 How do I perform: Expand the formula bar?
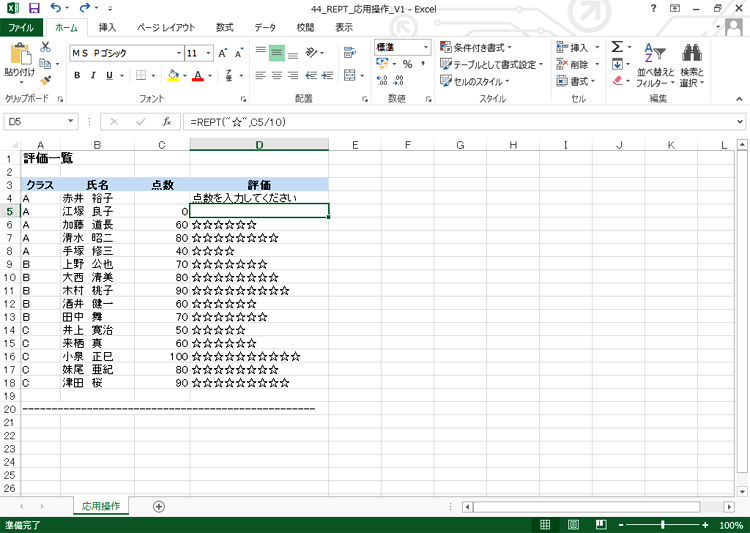741,122
